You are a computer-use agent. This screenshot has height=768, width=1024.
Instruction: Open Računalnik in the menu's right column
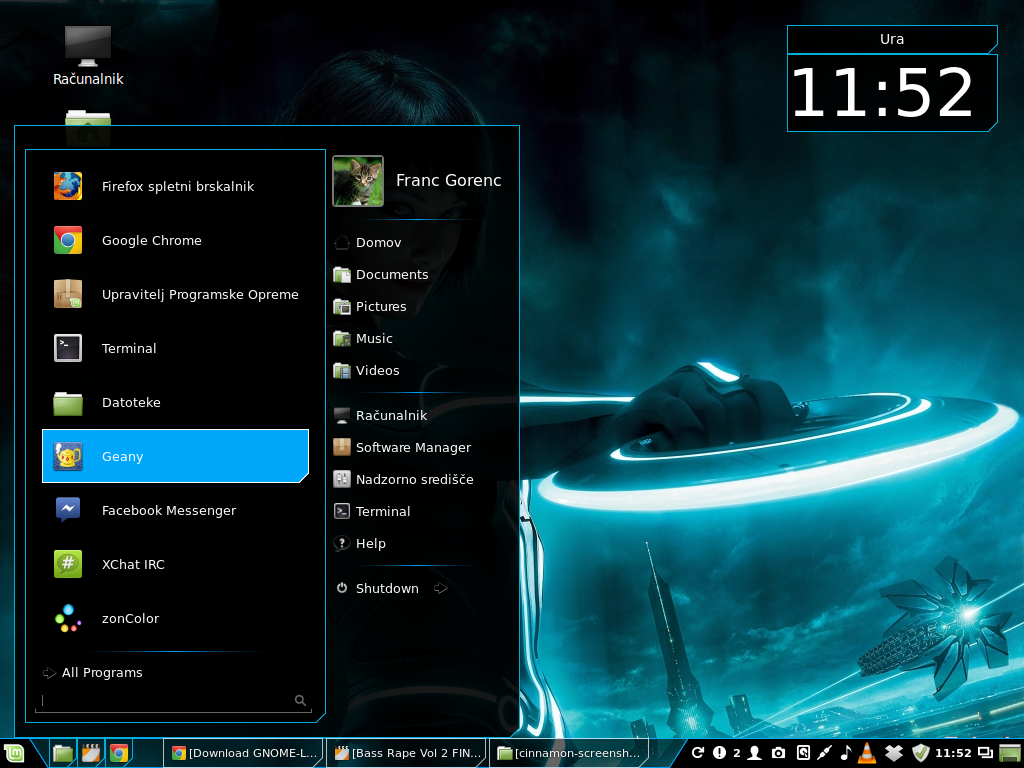[x=380, y=415]
